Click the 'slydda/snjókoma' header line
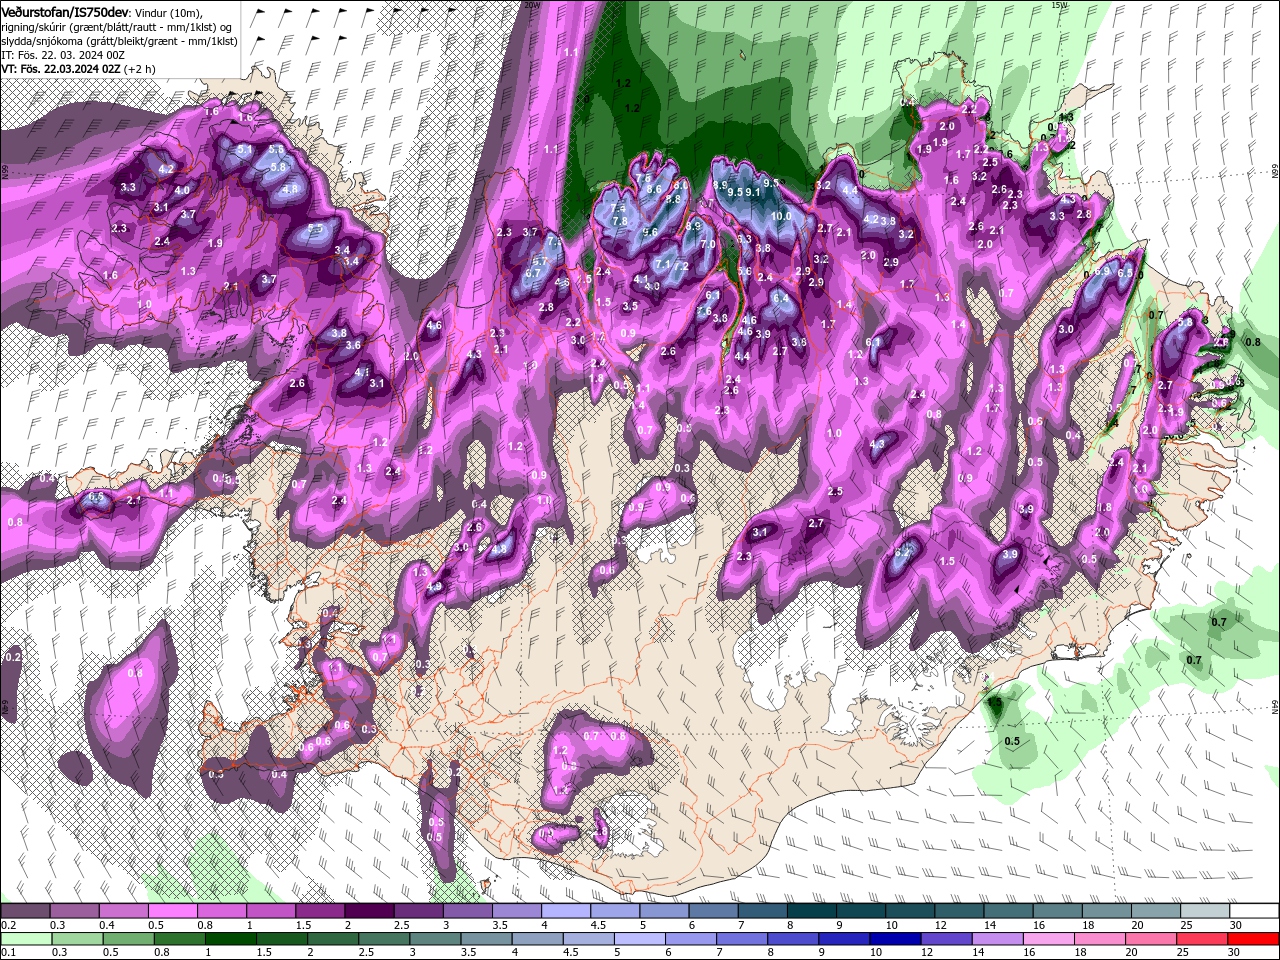Image resolution: width=1280 pixels, height=960 pixels. [x=119, y=41]
